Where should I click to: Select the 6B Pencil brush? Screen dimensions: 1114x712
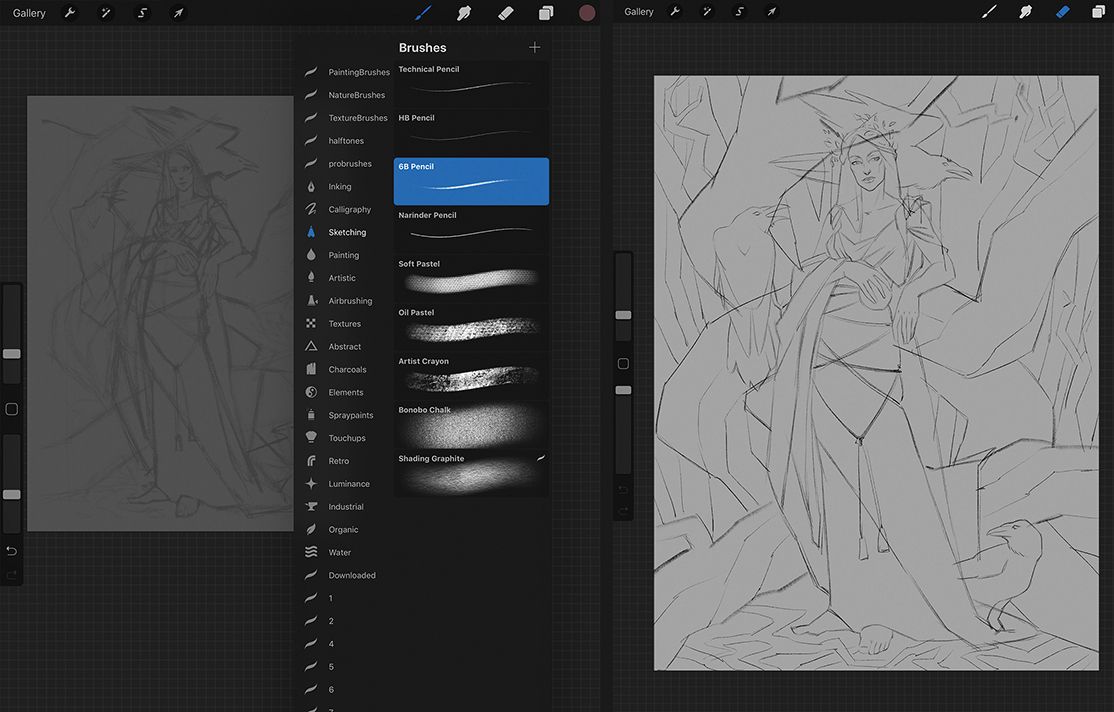coord(471,180)
